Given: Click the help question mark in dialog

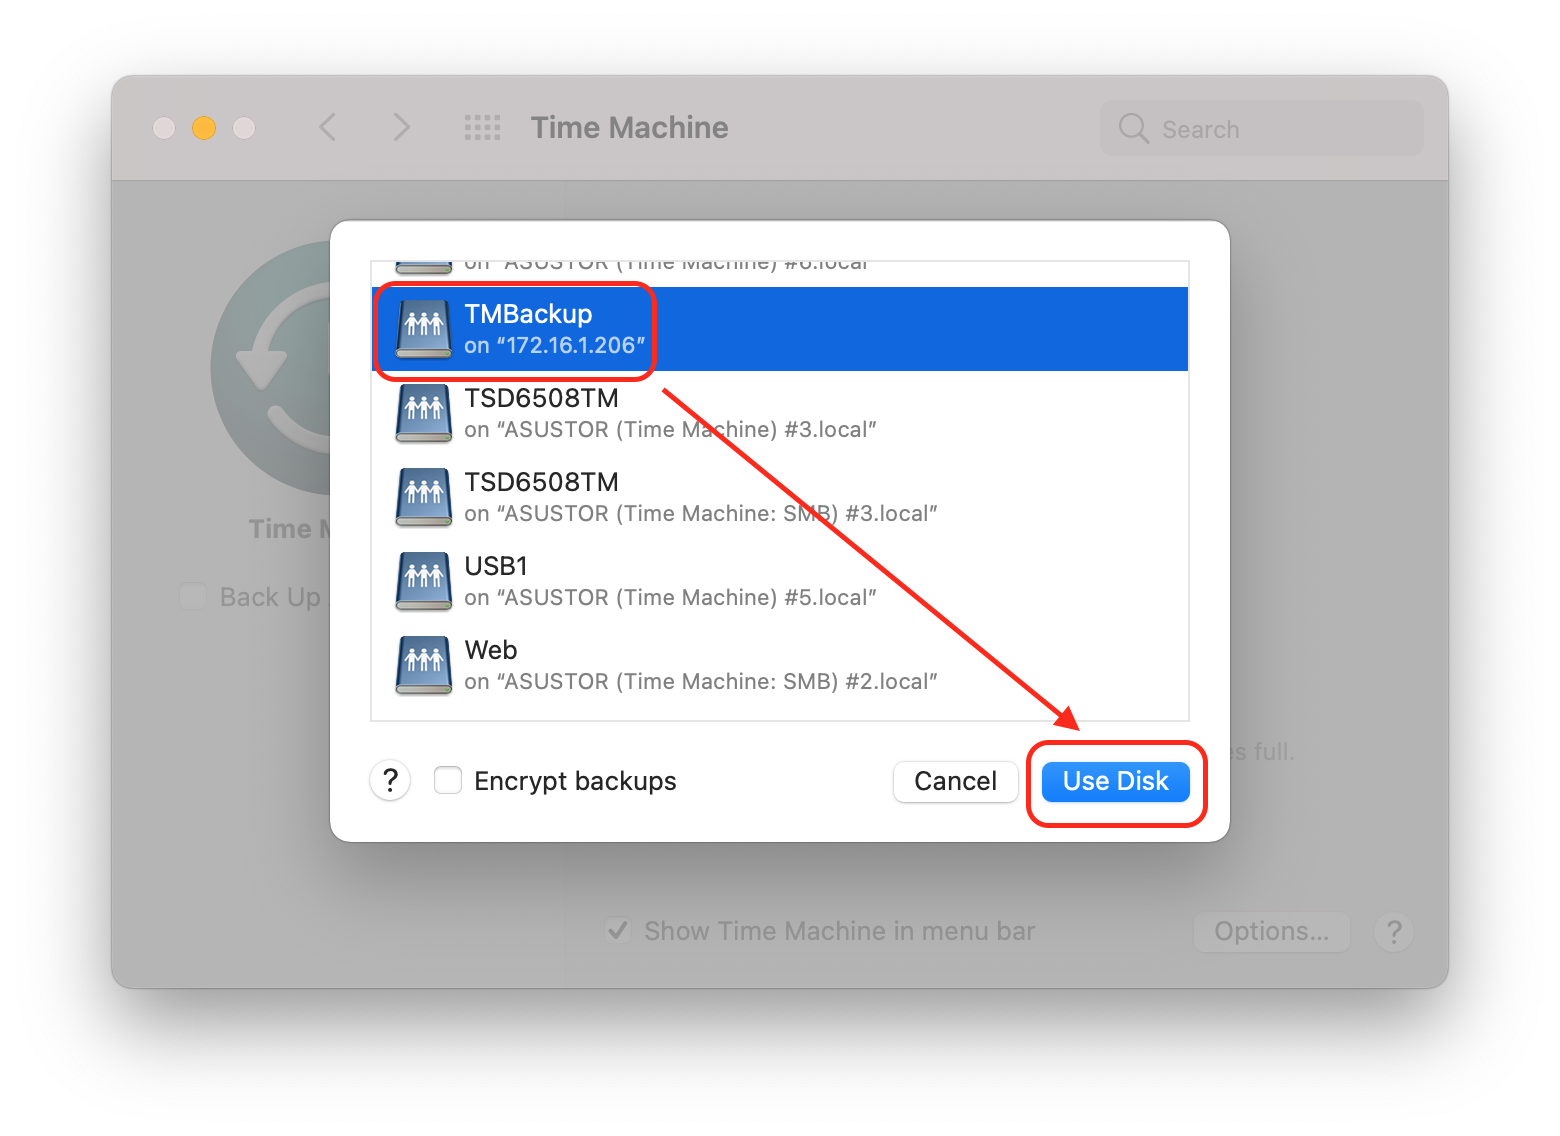Looking at the screenshot, I should click(x=390, y=781).
